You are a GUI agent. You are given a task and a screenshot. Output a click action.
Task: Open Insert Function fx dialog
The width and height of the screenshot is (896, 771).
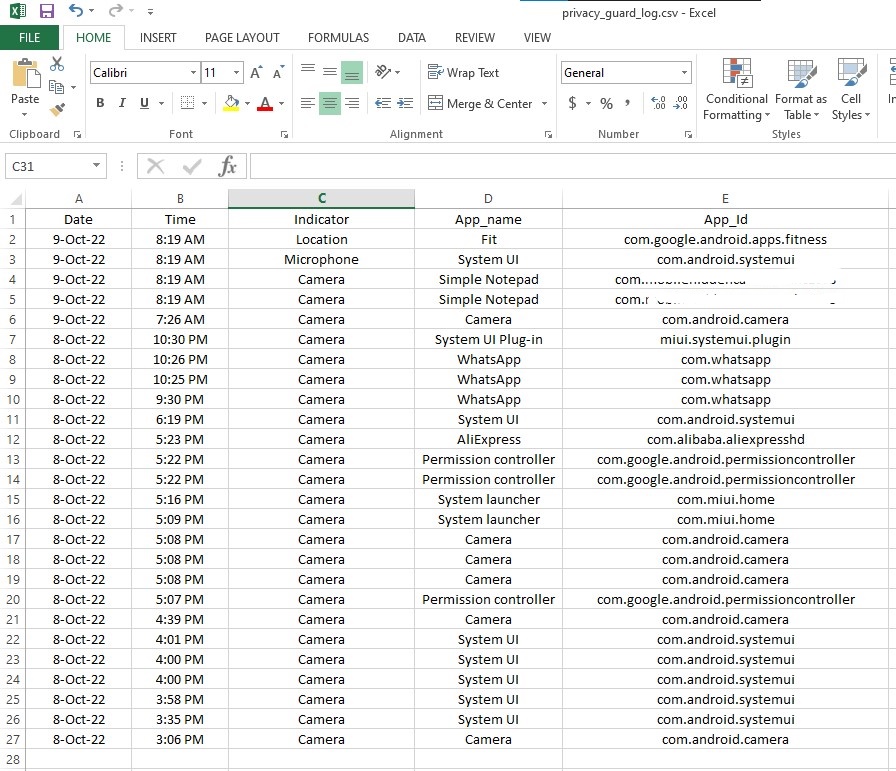pyautogui.click(x=227, y=166)
